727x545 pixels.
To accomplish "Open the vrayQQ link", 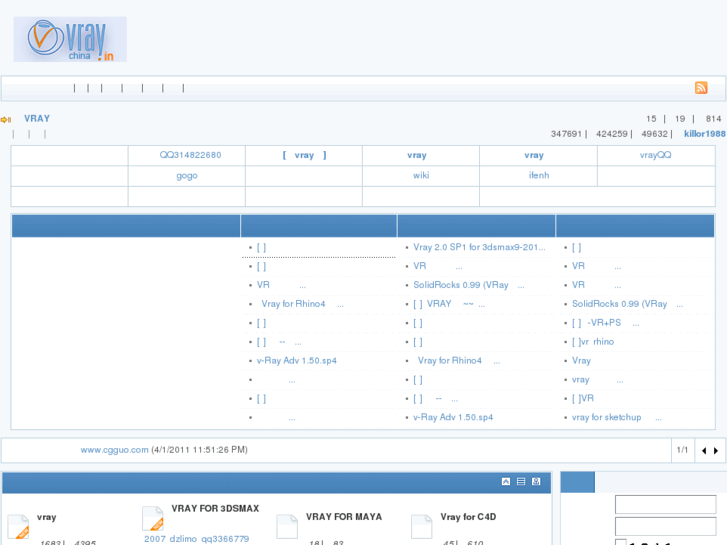I will click(x=656, y=155).
